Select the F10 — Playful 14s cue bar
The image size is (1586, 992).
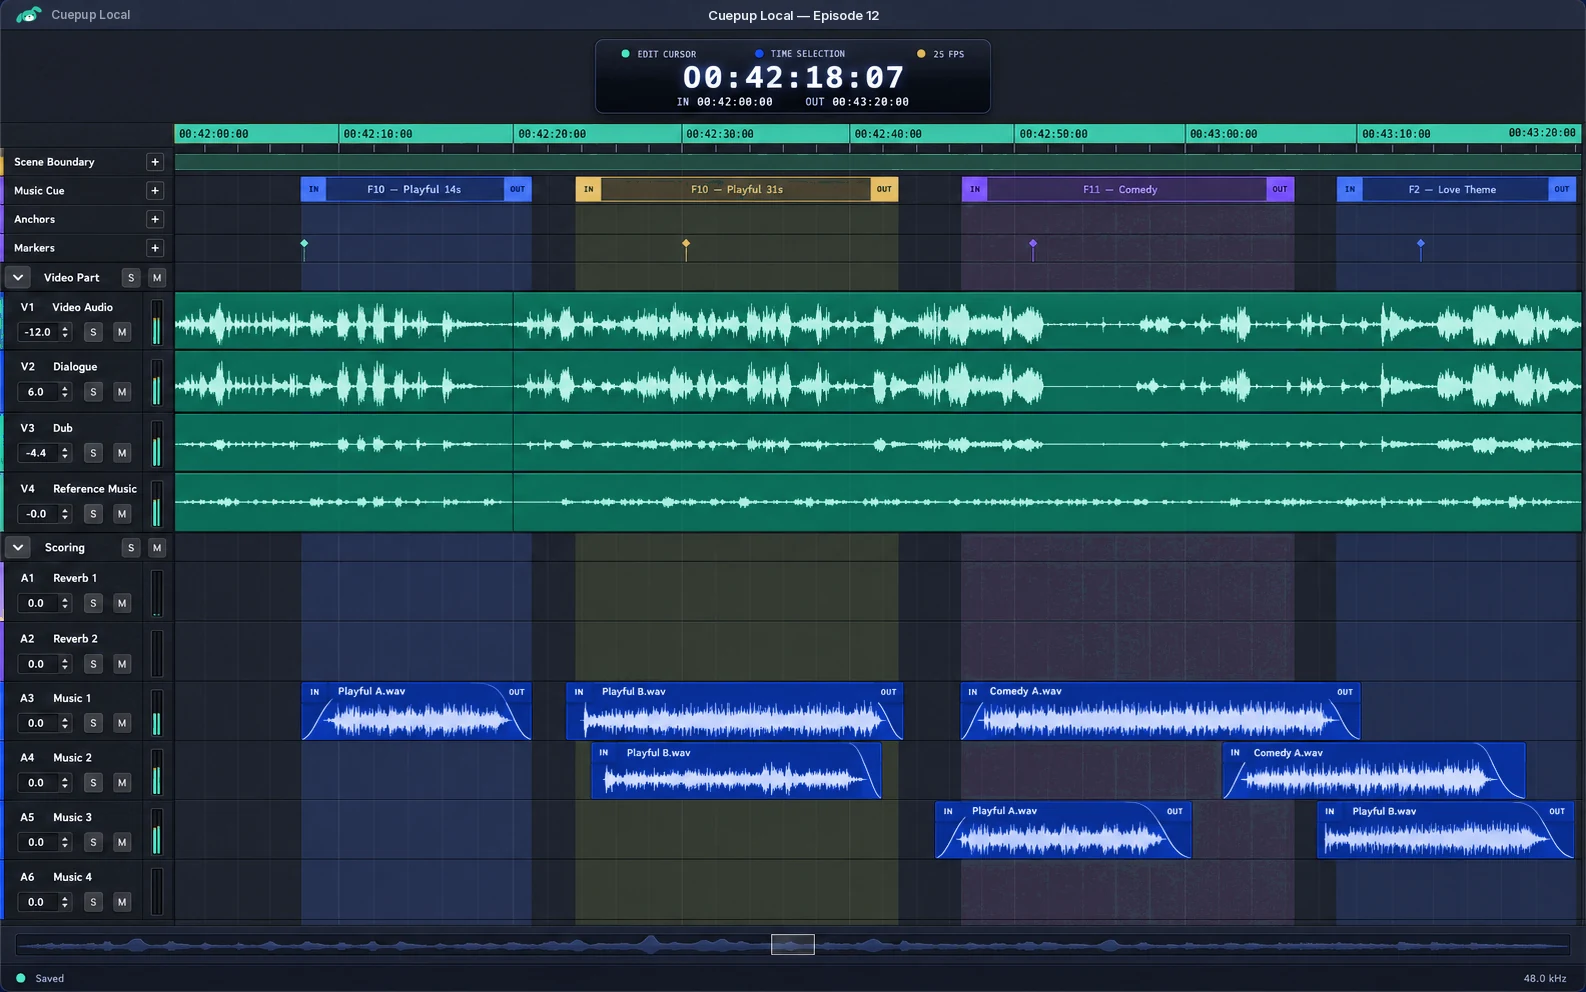(x=414, y=189)
